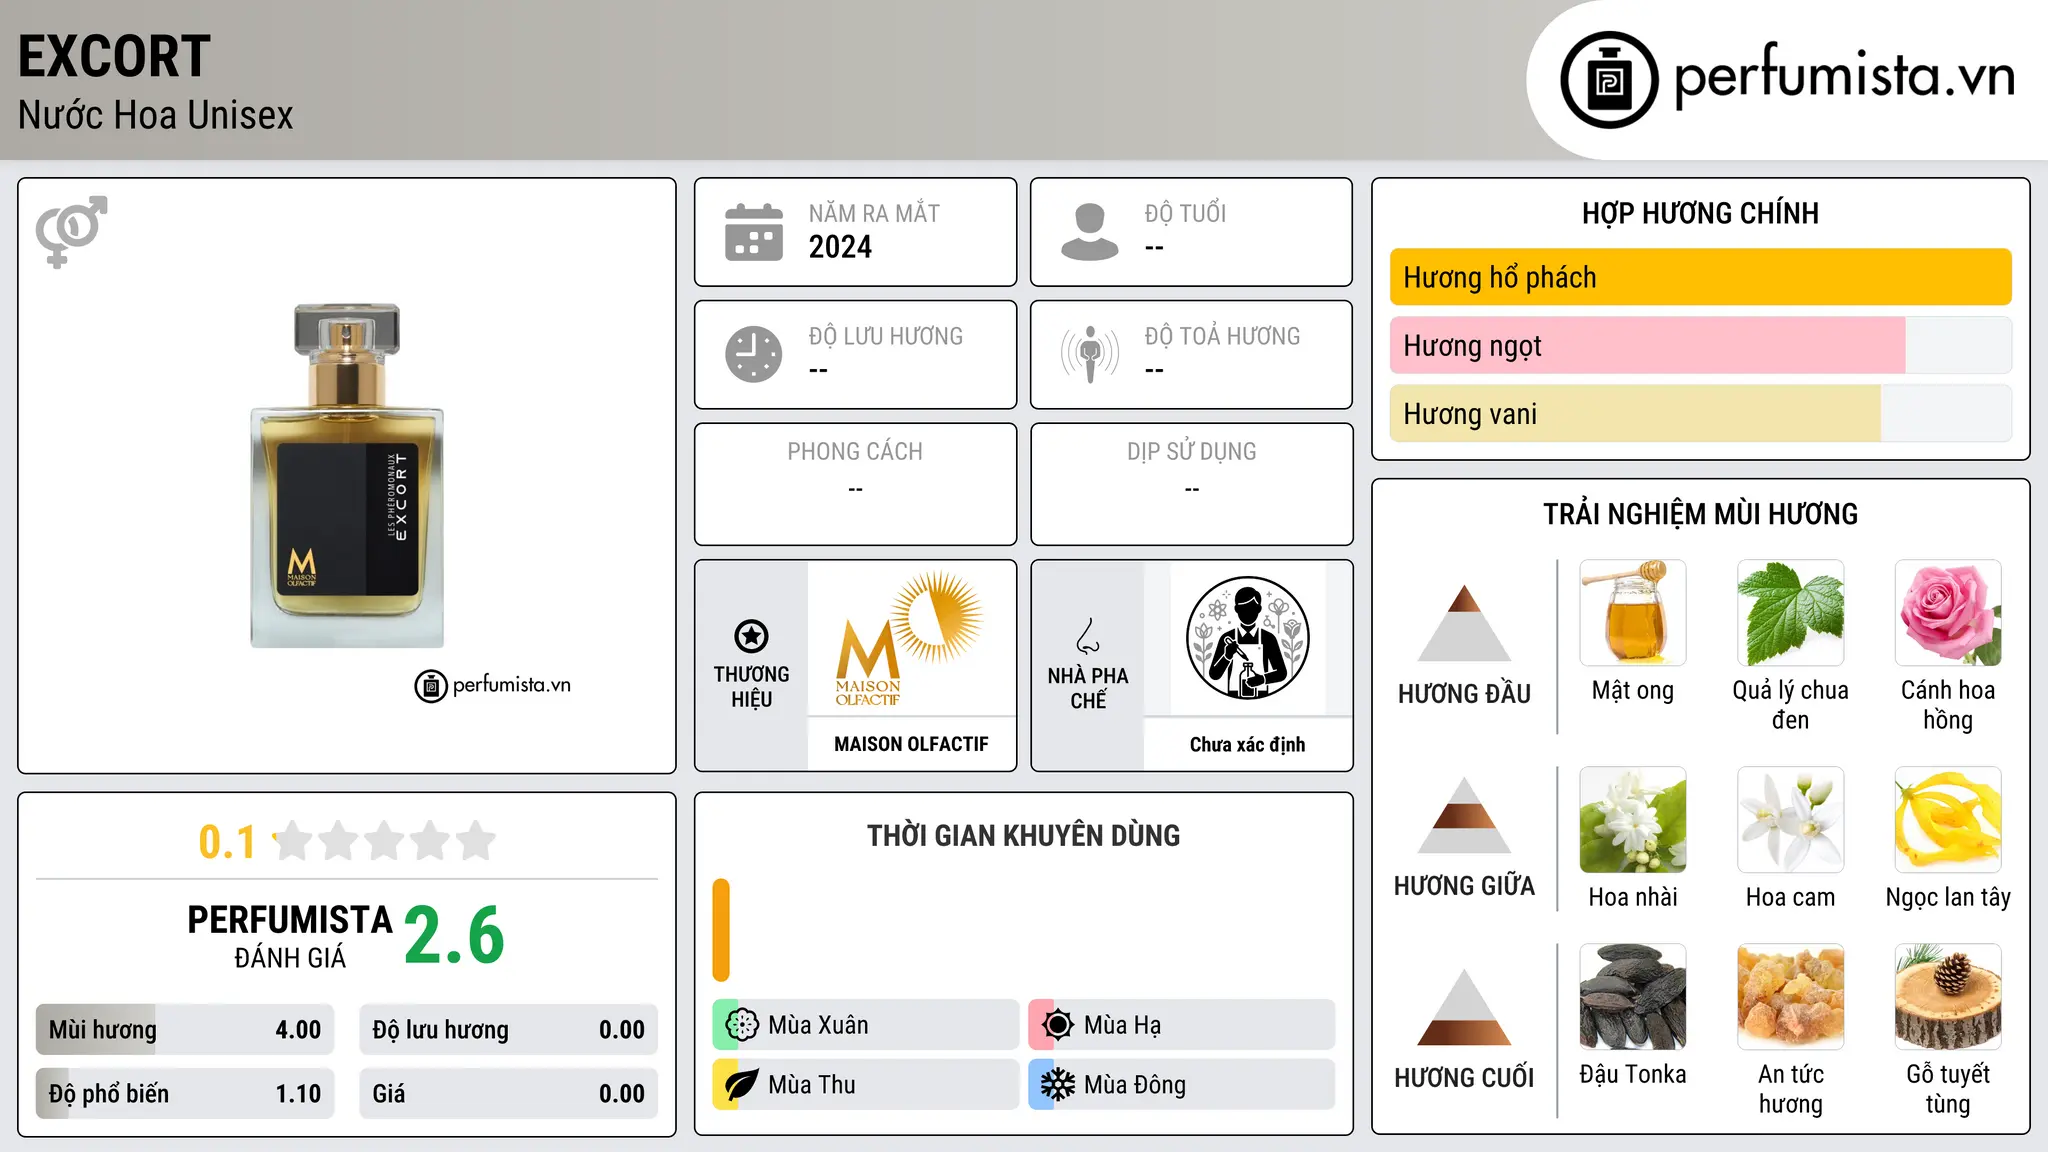Screen dimensions: 2048x1152
Task: Click the Hương đầu pyramid icon
Action: pos(1464,623)
